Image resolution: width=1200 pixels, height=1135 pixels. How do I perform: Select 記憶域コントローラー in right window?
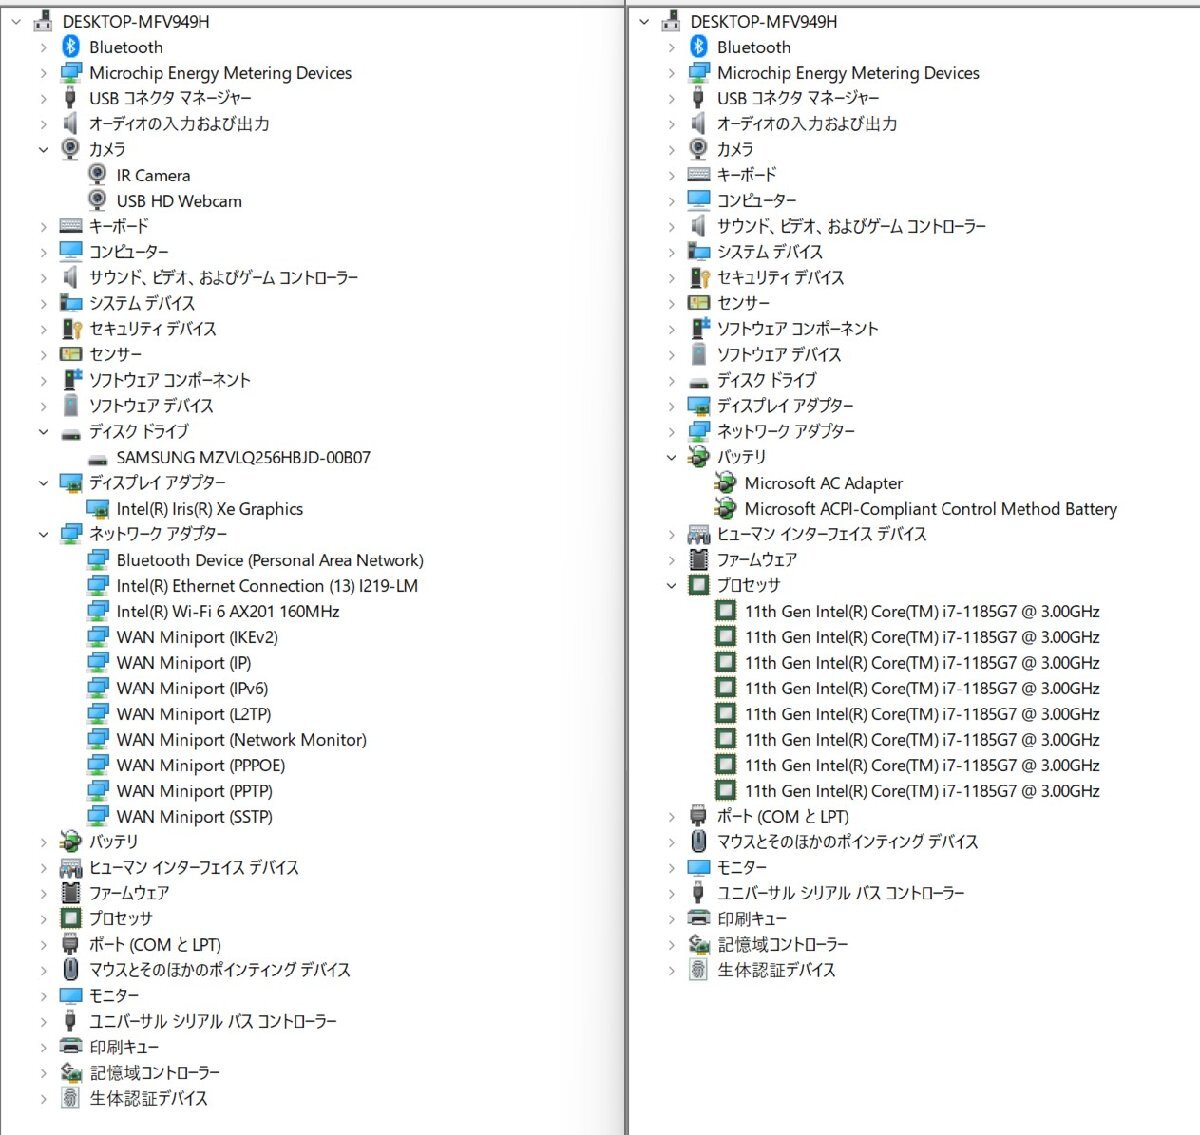pos(782,945)
